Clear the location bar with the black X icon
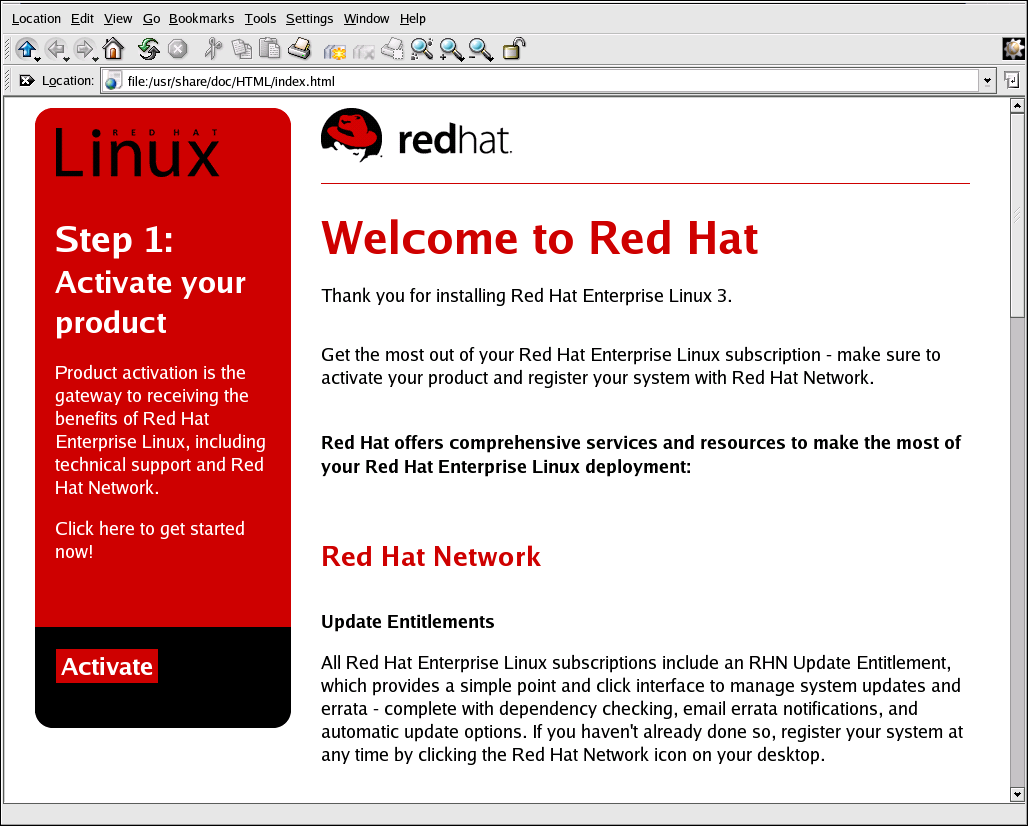Screen dimensions: 1028x826 pos(26,80)
